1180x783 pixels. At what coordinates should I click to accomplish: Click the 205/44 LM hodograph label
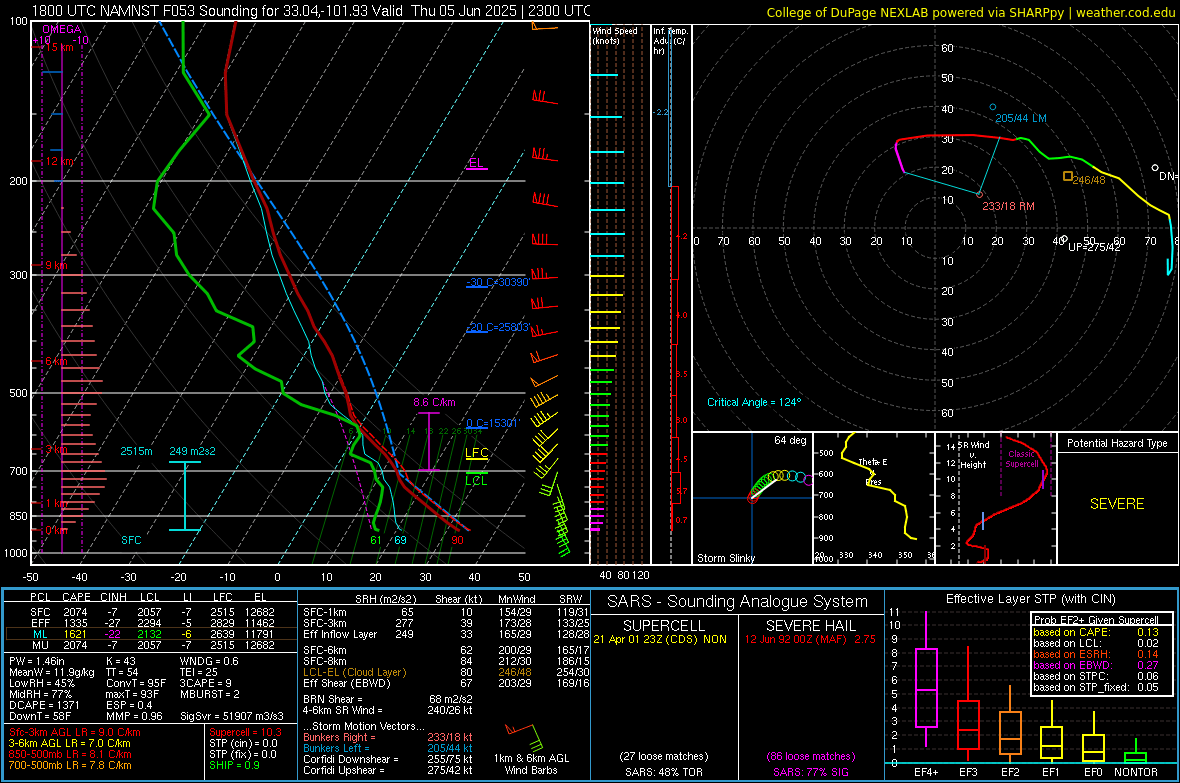coord(1020,118)
